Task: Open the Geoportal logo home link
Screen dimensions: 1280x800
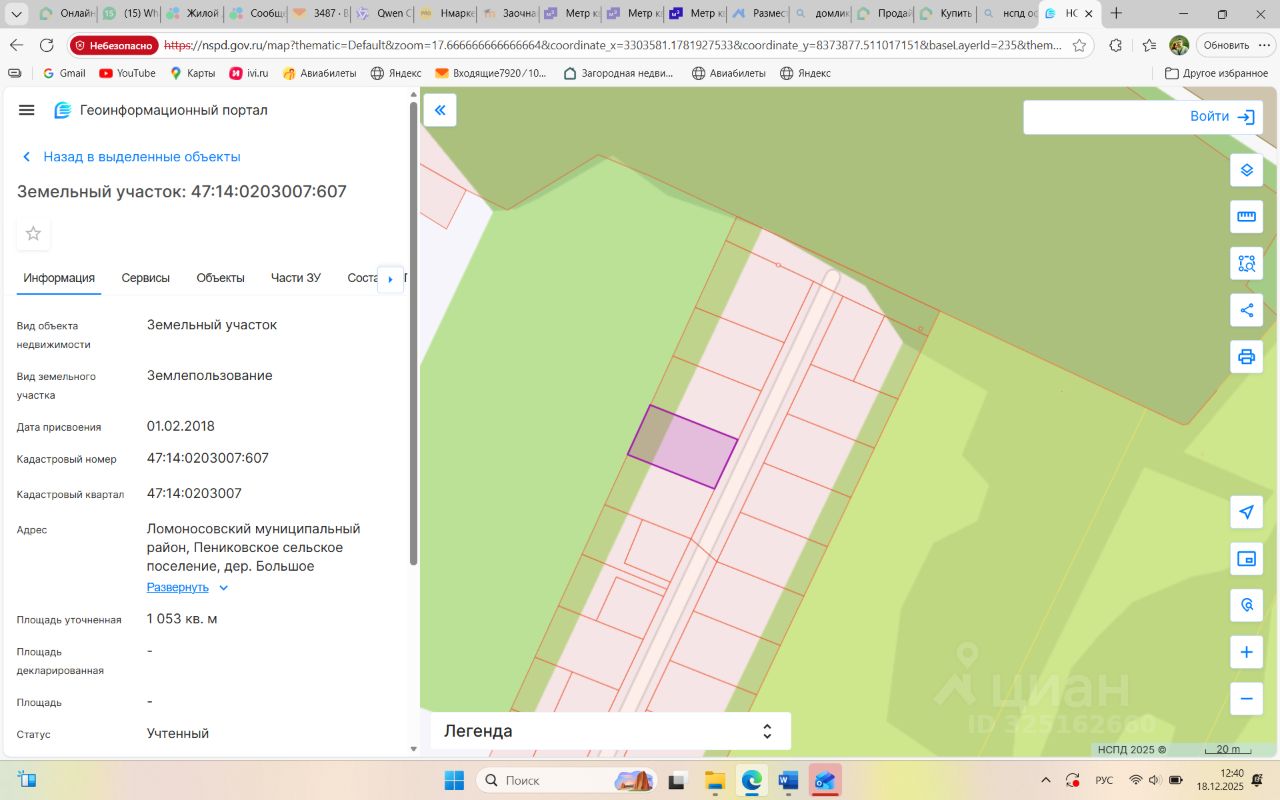Action: click(x=161, y=110)
